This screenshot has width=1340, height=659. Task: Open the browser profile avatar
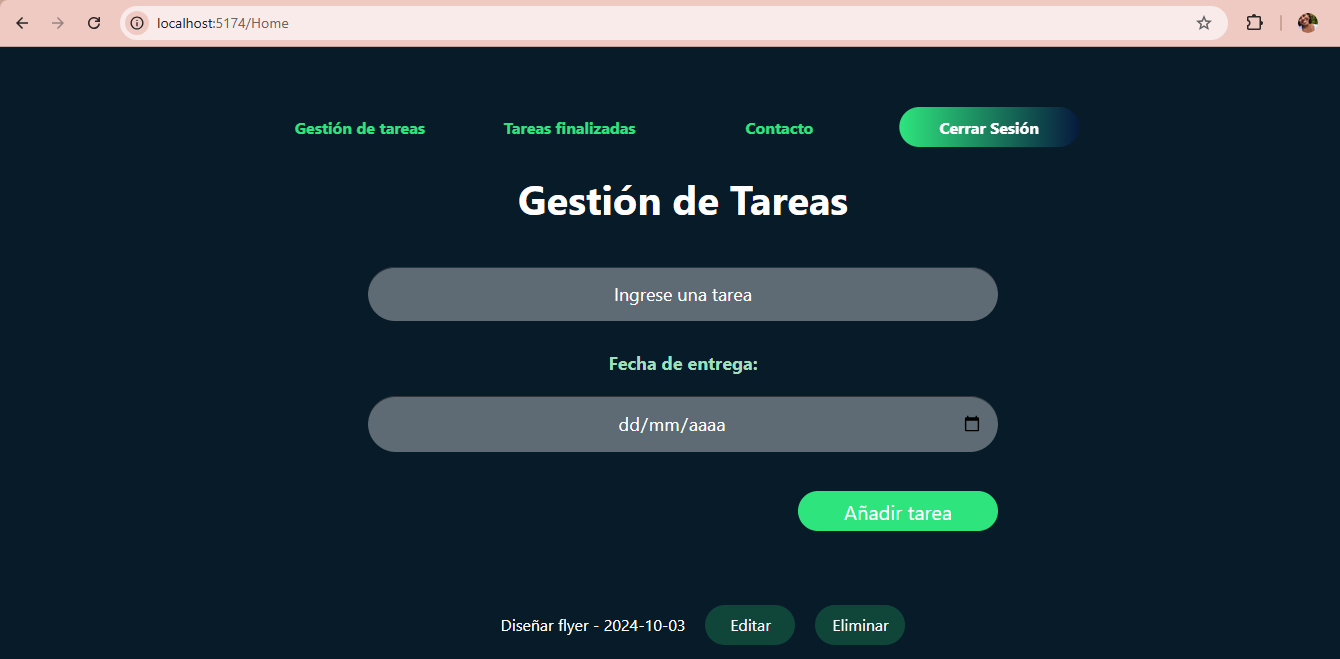pos(1307,22)
